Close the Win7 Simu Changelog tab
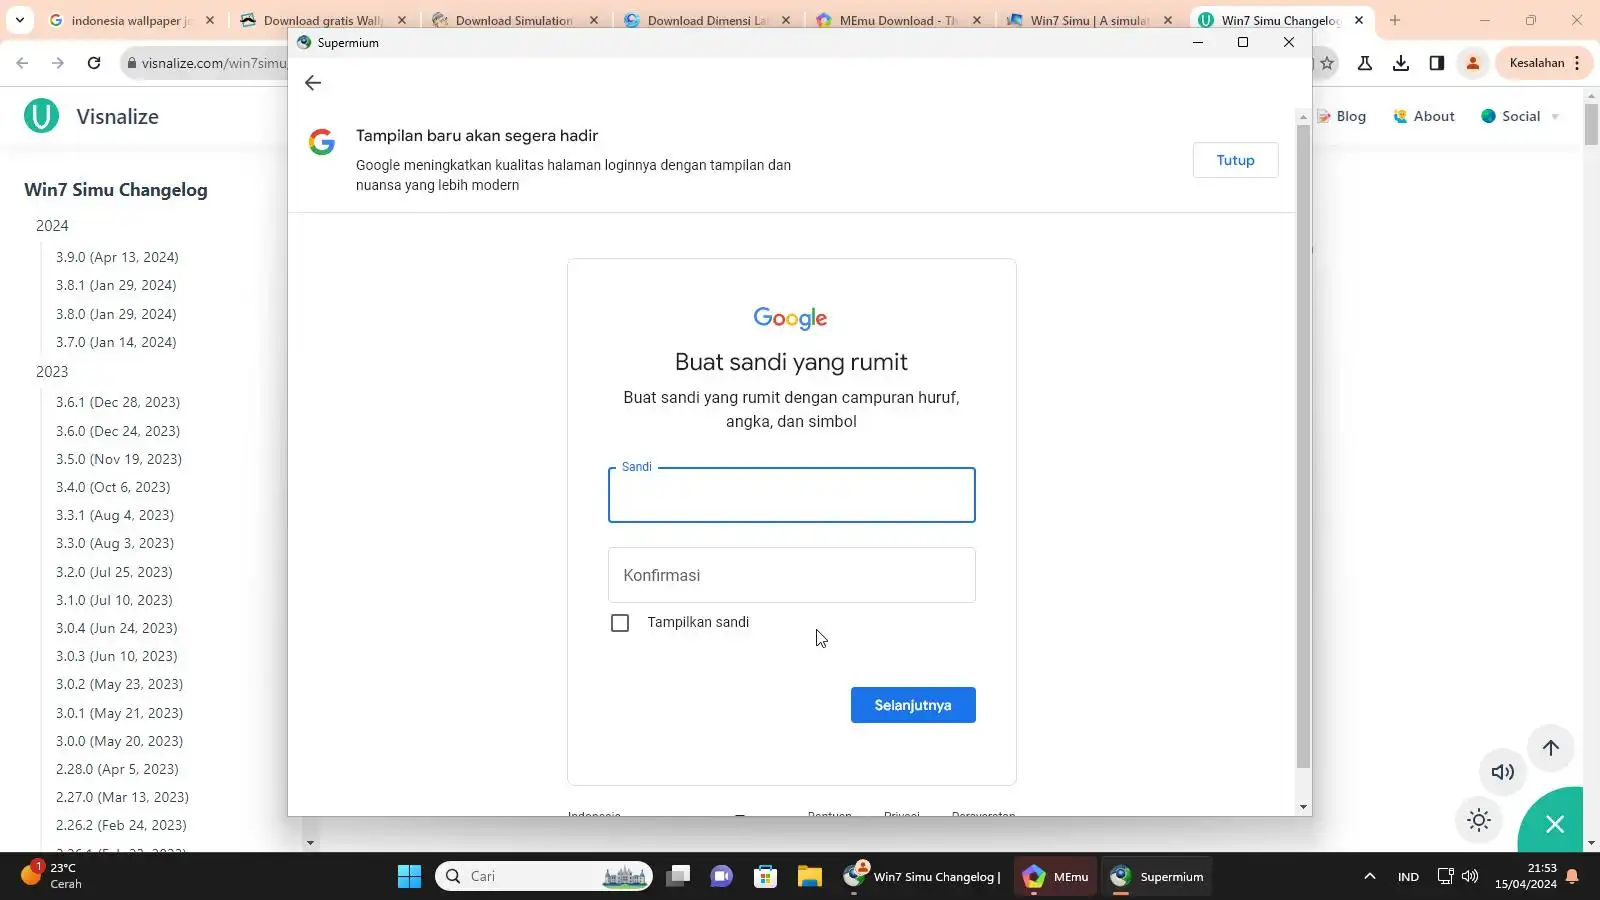This screenshot has height=900, width=1600. coord(1359,20)
